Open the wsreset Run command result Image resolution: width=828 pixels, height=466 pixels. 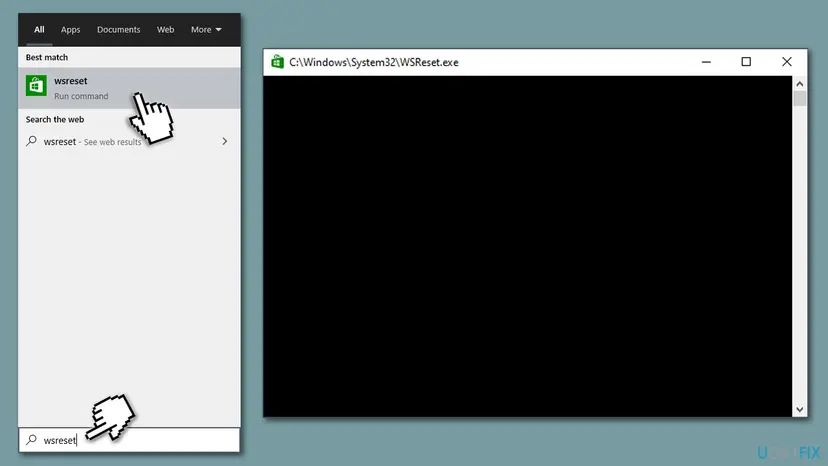pos(129,88)
